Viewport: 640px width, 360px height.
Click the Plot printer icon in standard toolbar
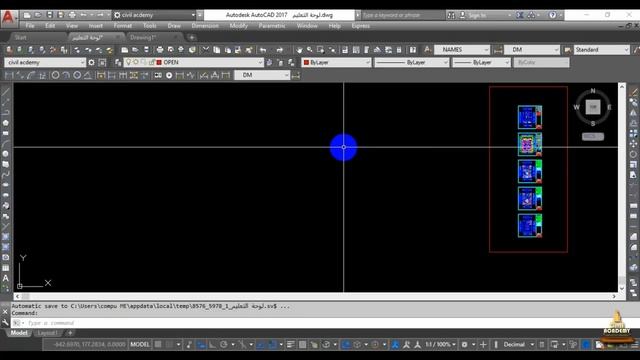point(160,50)
